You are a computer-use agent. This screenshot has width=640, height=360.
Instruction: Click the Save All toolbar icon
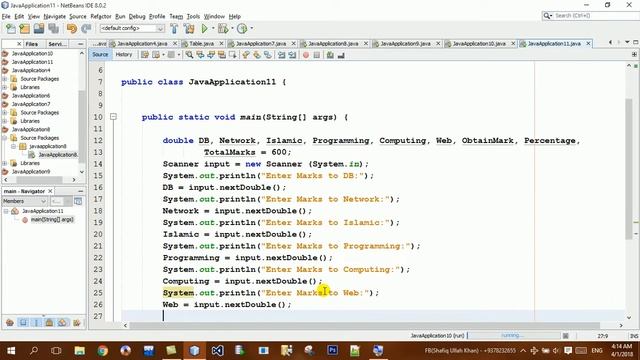click(53, 29)
